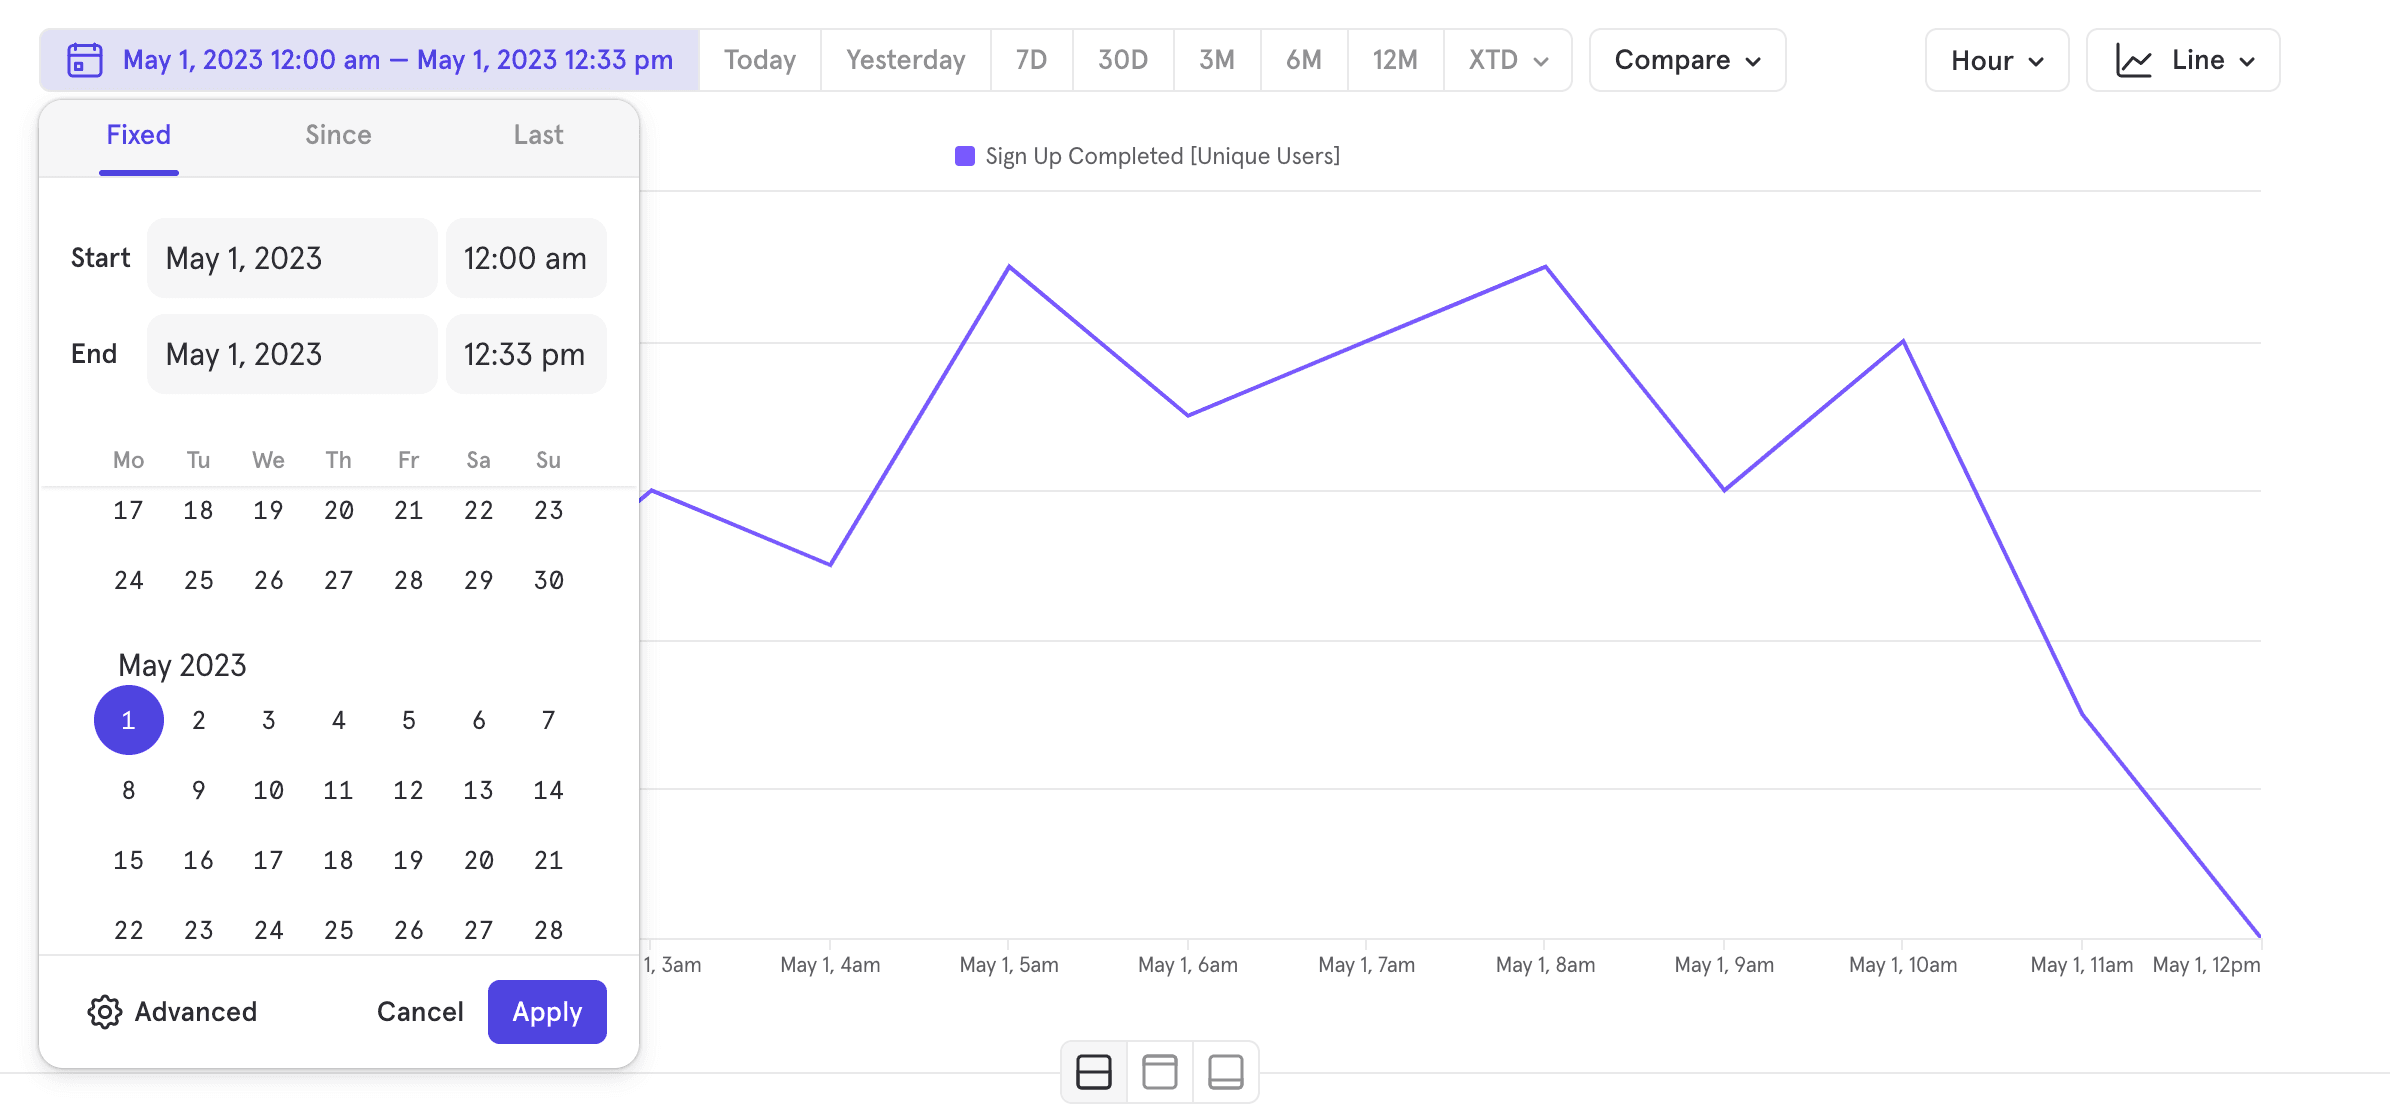Click the line chart icon
This screenshot has width=2390, height=1104.
[x=2133, y=61]
